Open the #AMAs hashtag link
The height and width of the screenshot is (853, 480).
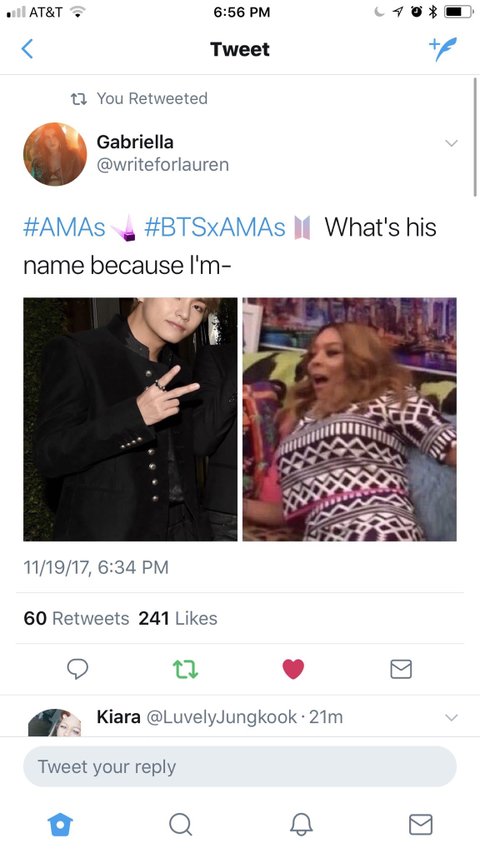point(64,227)
